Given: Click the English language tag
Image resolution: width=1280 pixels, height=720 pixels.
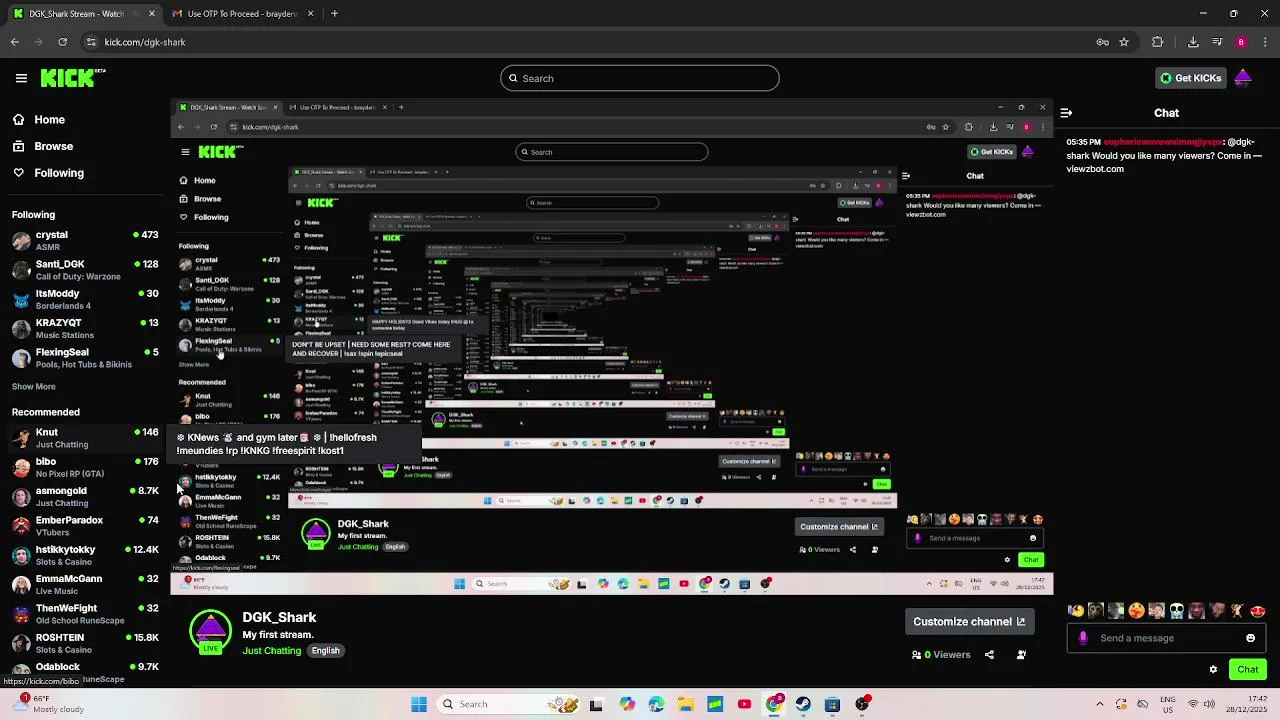Looking at the screenshot, I should pyautogui.click(x=325, y=651).
